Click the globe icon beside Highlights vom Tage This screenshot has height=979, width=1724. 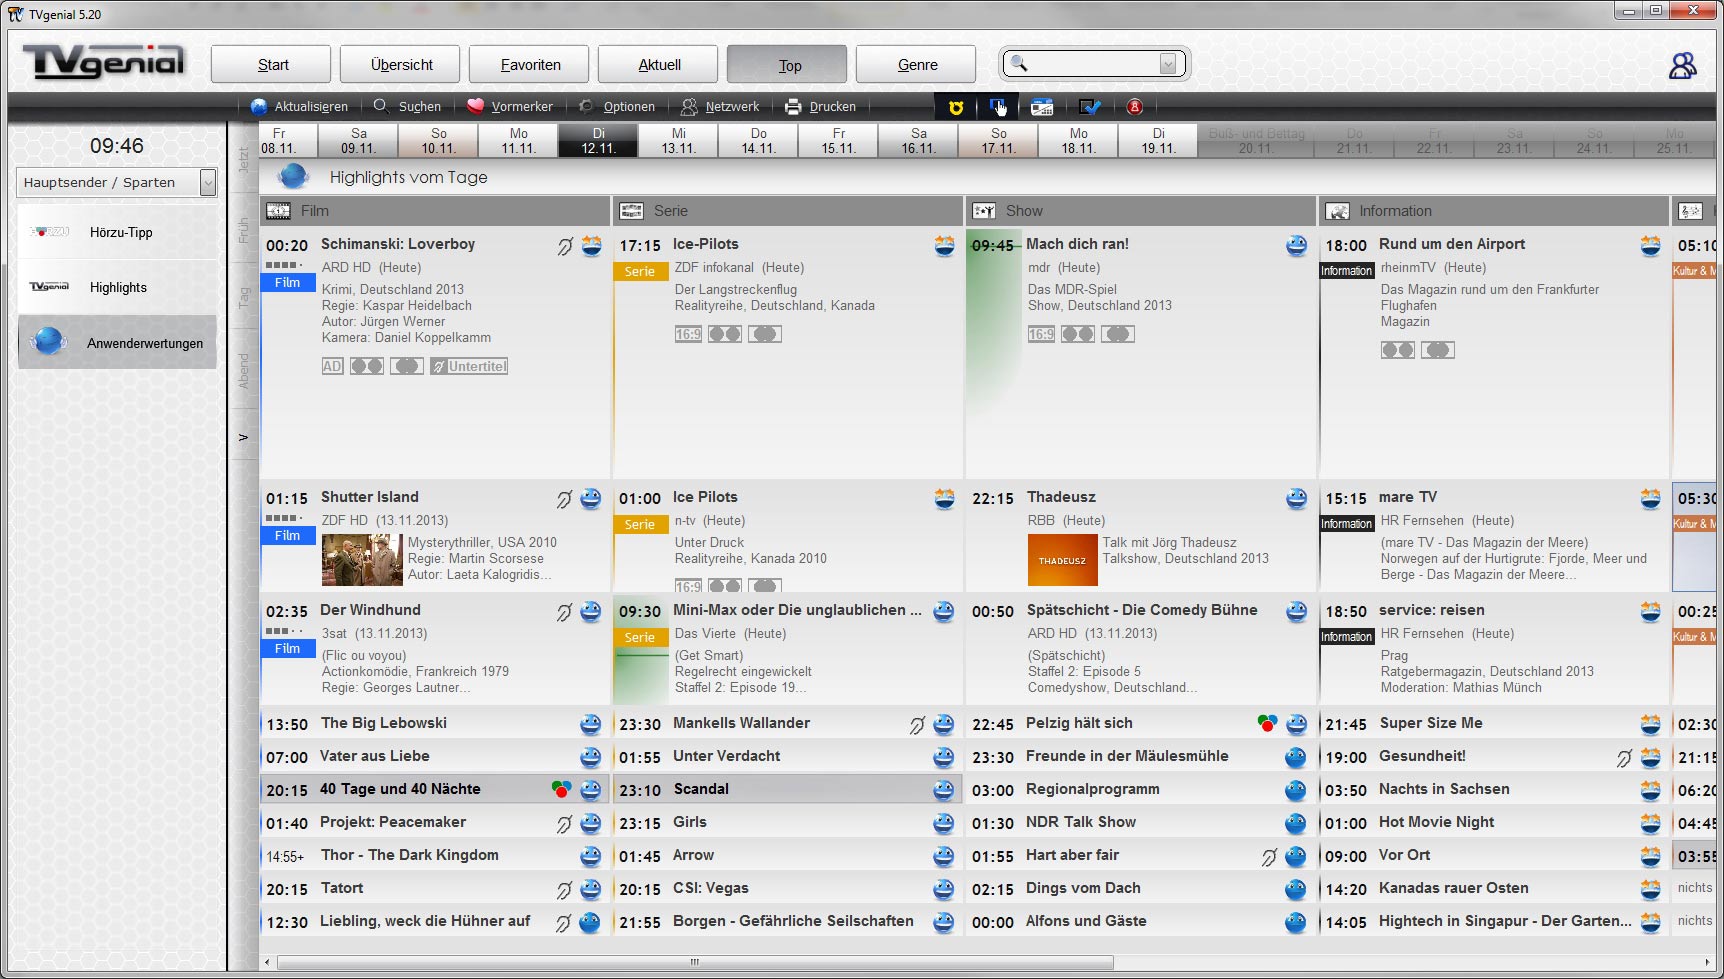pos(293,176)
